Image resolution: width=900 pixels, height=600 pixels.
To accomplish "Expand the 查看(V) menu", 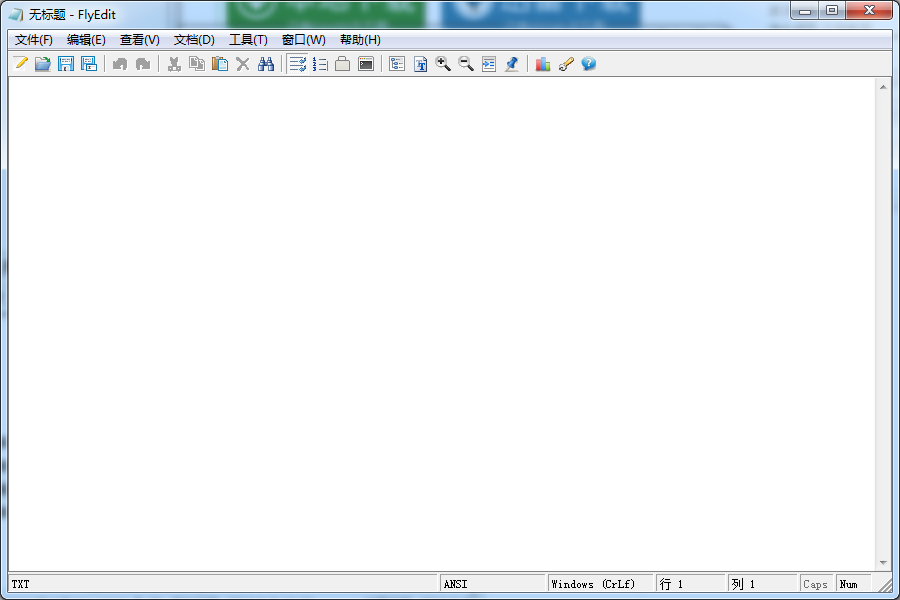I will coord(140,40).
